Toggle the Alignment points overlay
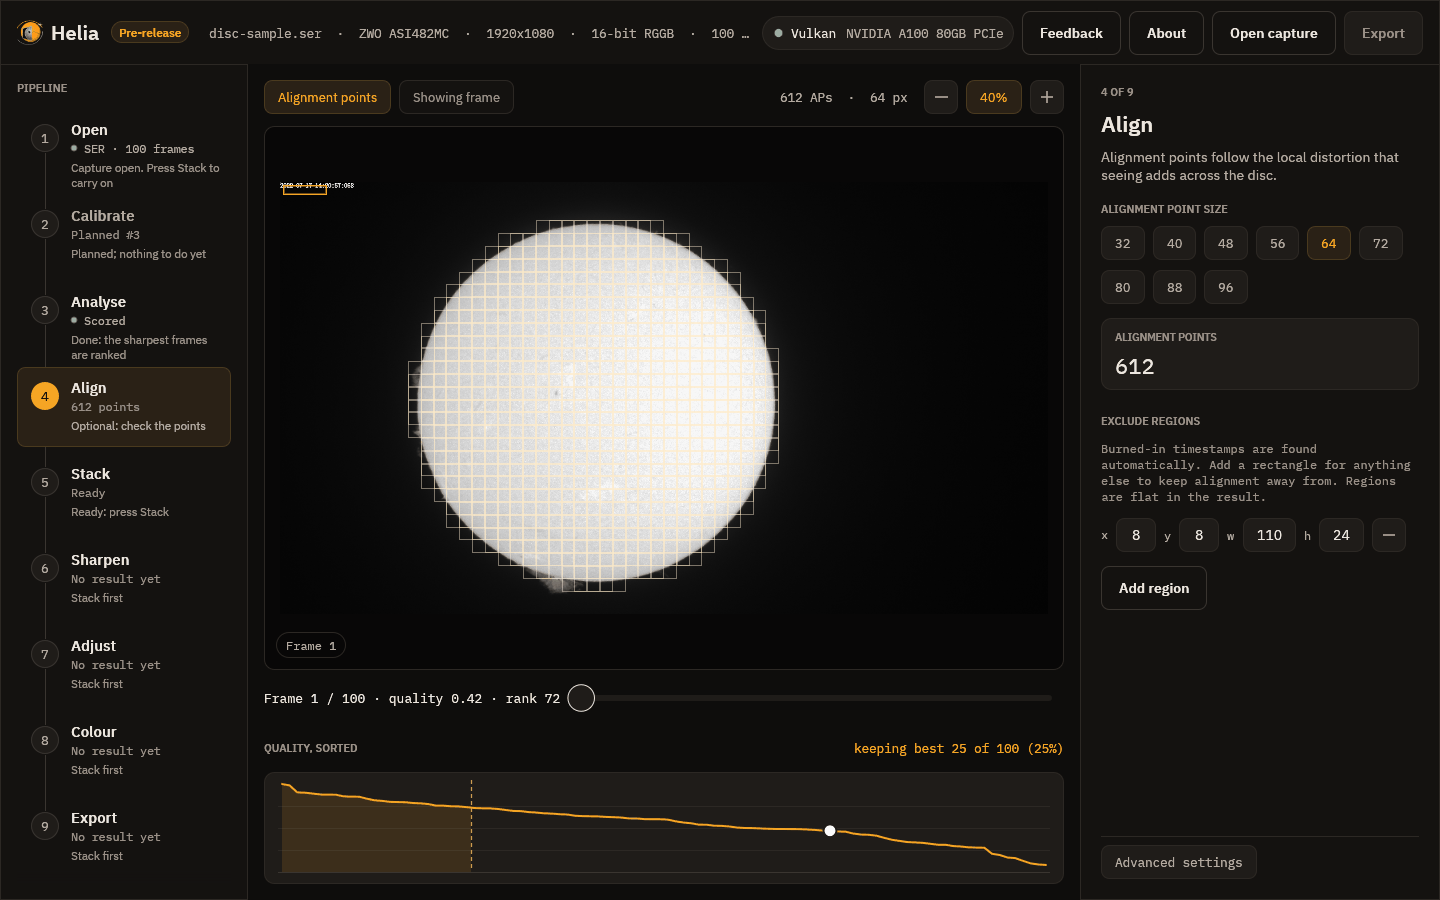The width and height of the screenshot is (1440, 900). click(x=327, y=97)
